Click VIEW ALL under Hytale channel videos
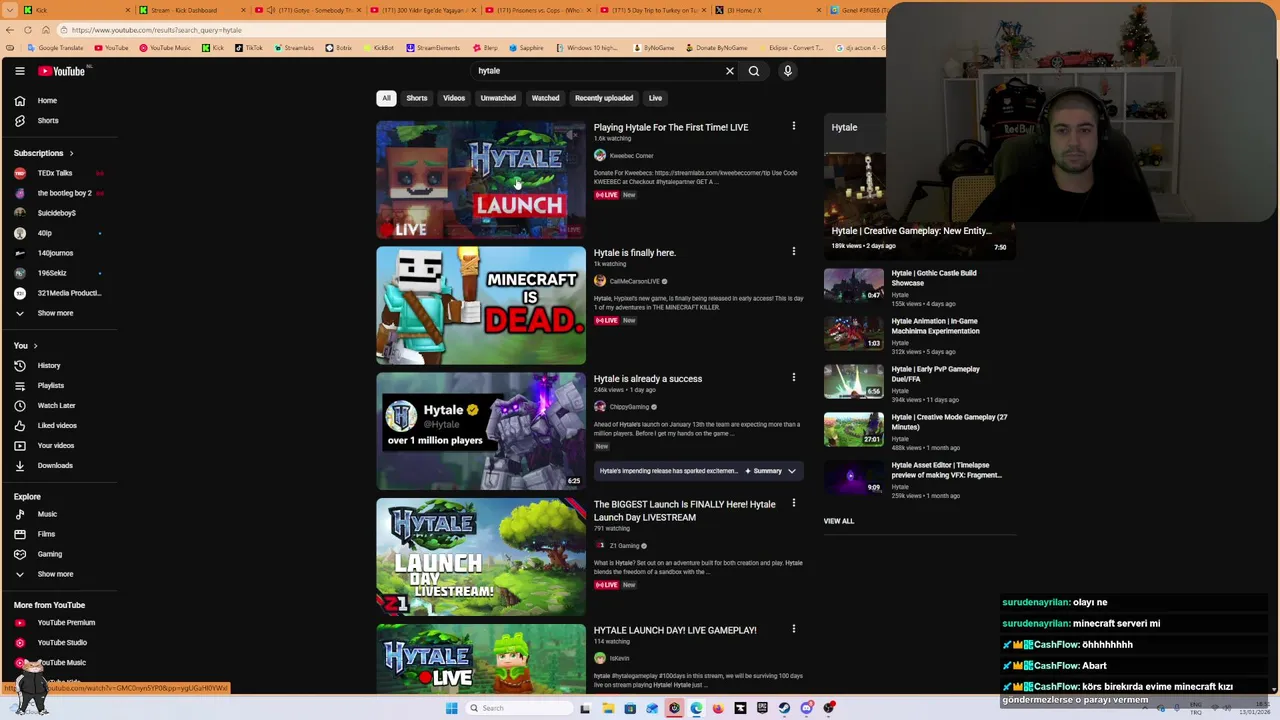Image resolution: width=1280 pixels, height=720 pixels. pyautogui.click(x=839, y=521)
